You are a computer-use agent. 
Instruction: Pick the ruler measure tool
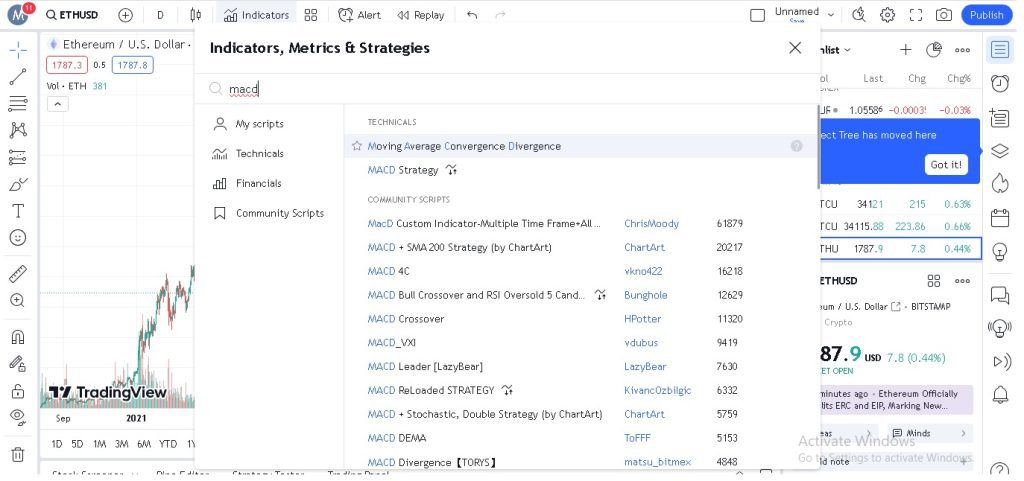click(x=18, y=274)
